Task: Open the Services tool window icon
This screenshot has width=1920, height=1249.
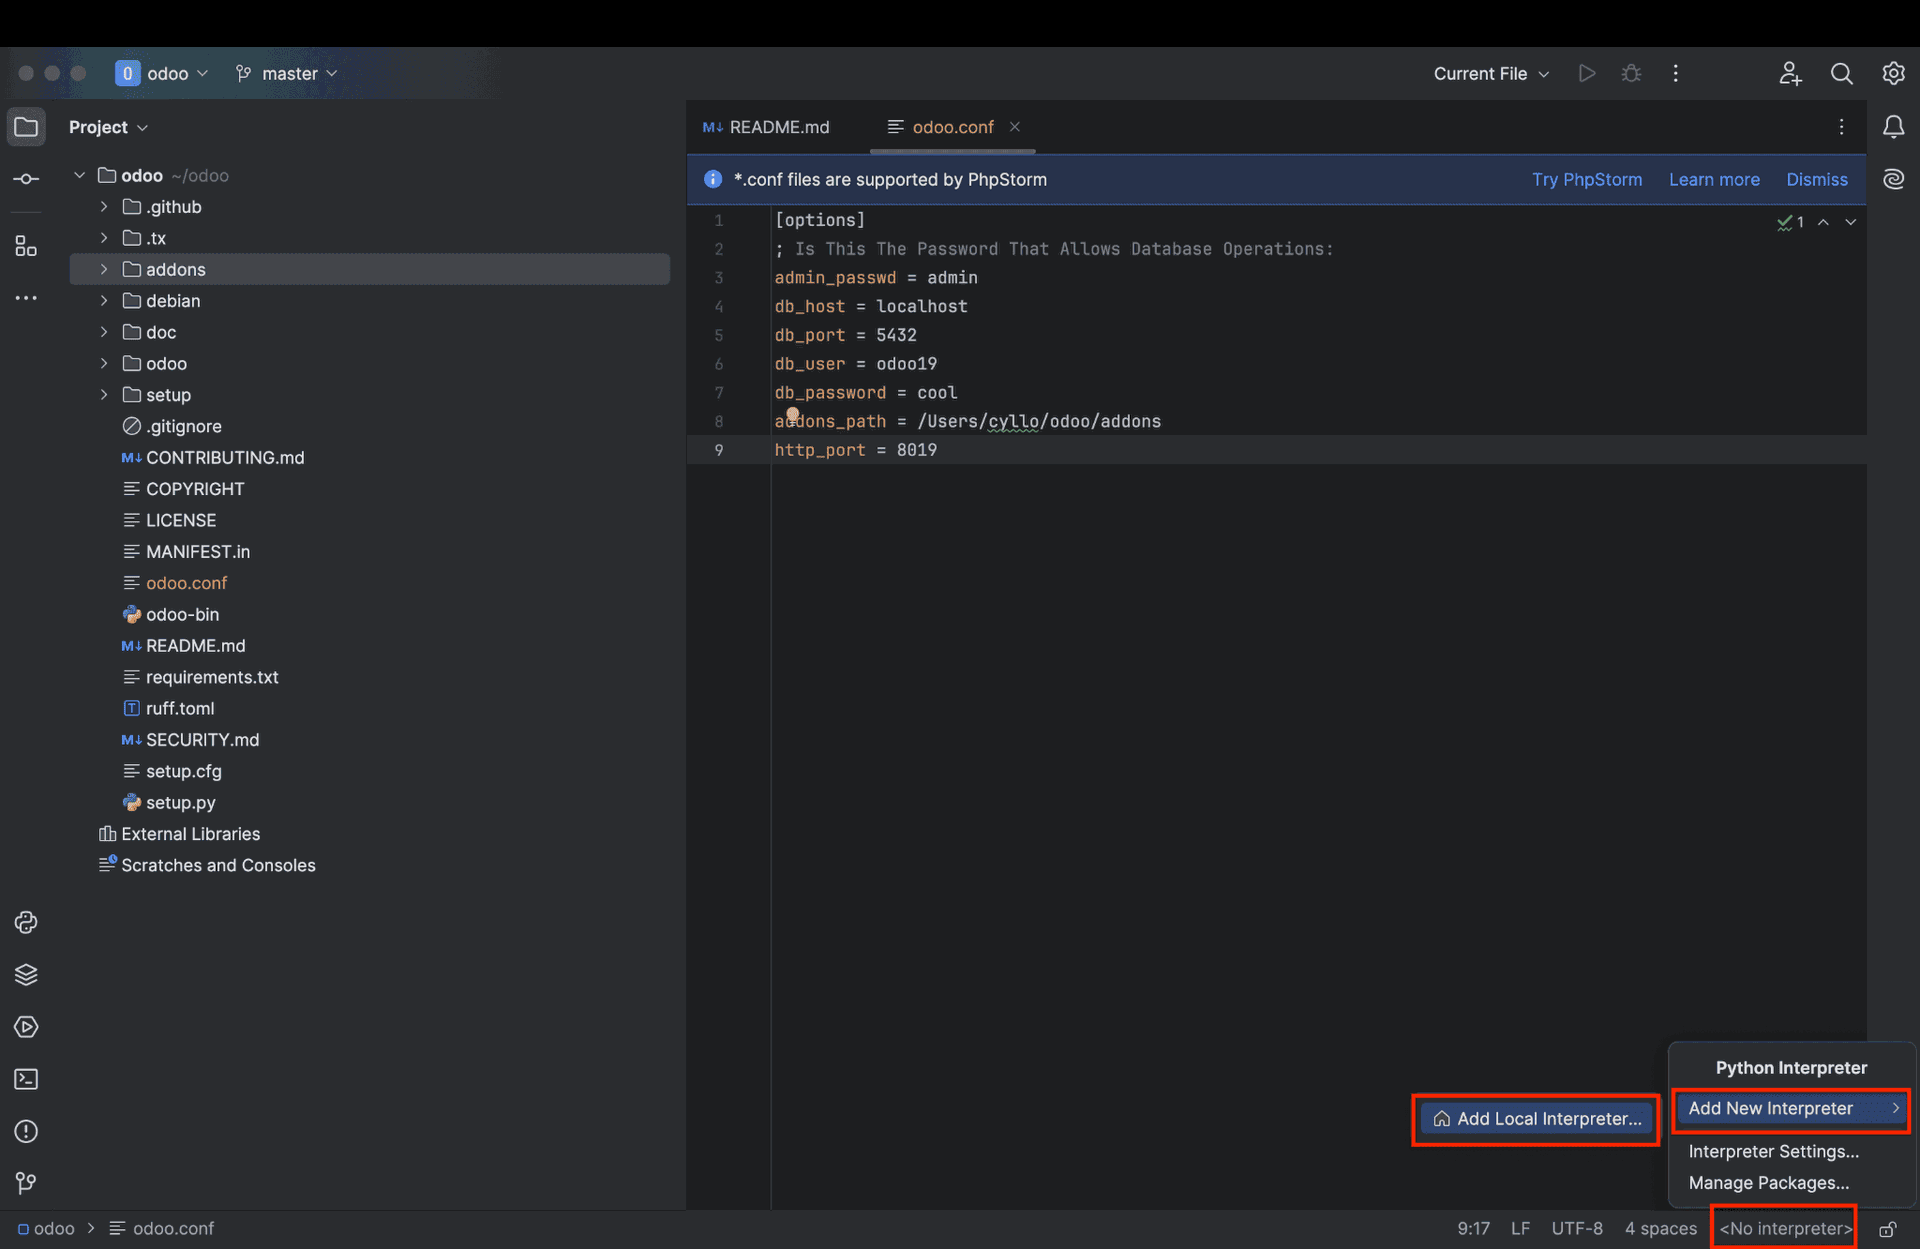Action: pyautogui.click(x=26, y=1027)
